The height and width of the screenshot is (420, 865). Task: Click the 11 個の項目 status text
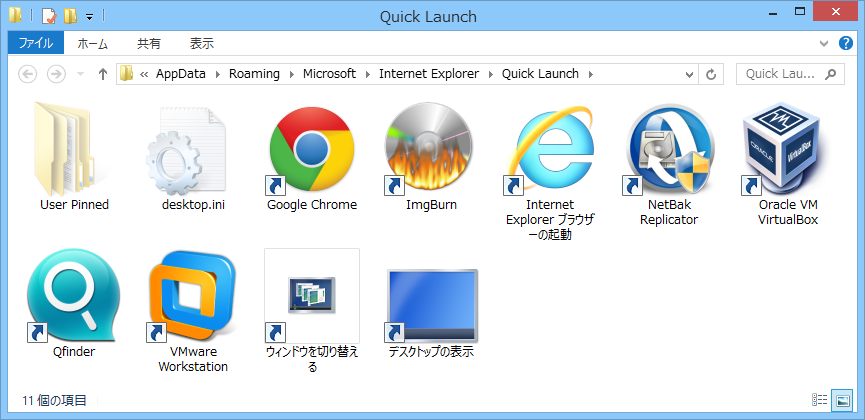(55, 401)
